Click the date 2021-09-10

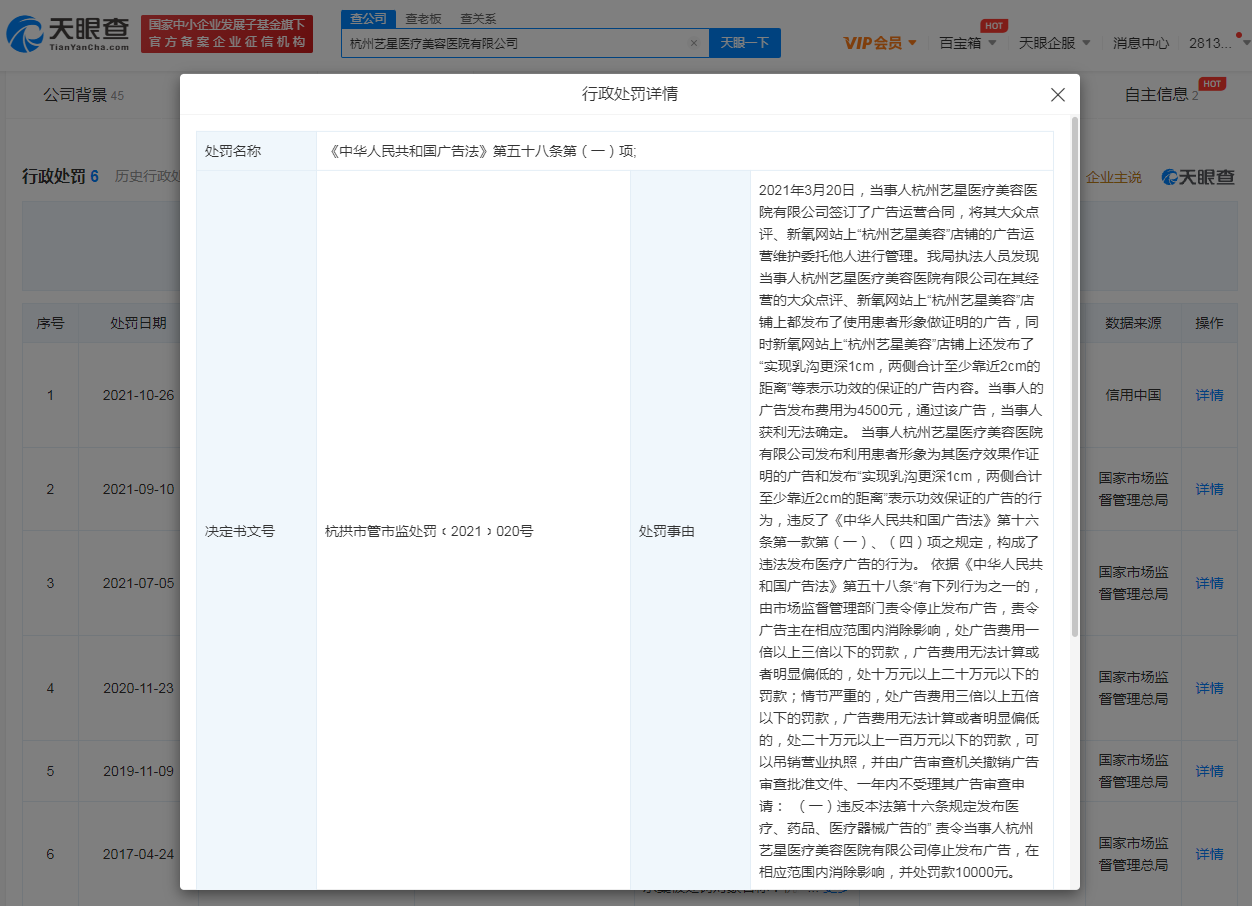138,489
